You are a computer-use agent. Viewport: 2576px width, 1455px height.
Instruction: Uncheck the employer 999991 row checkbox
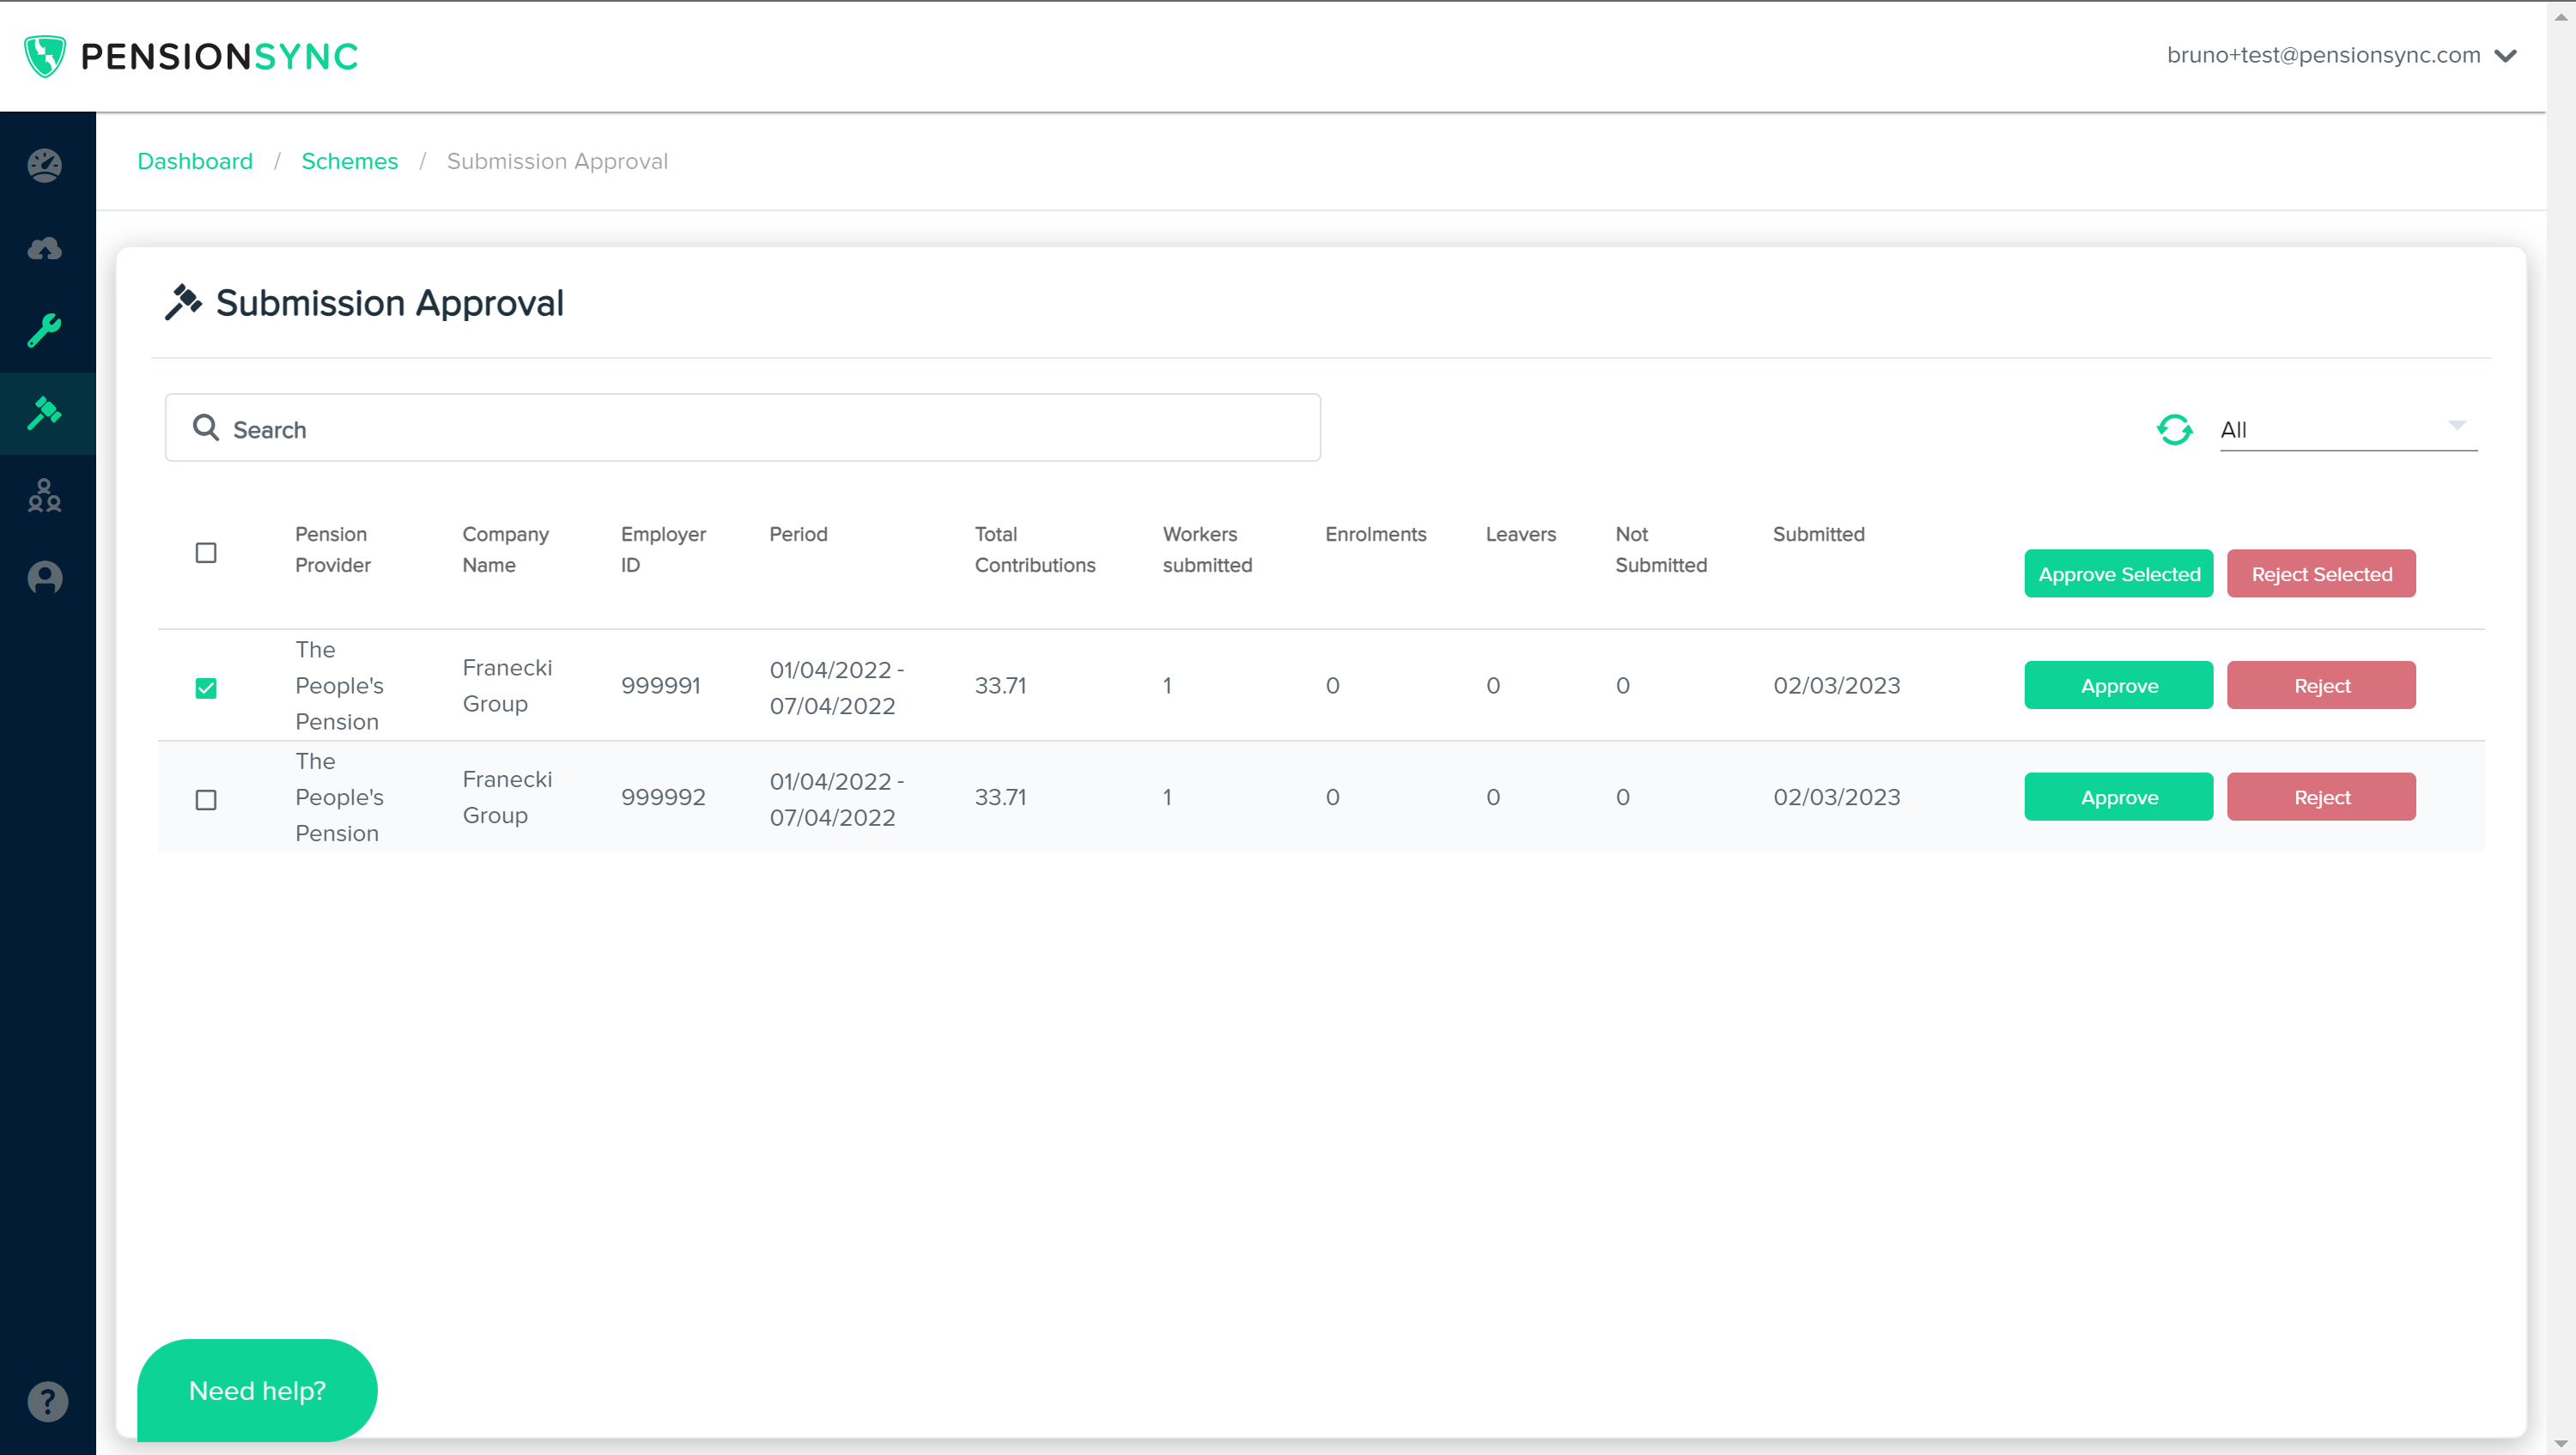206,688
